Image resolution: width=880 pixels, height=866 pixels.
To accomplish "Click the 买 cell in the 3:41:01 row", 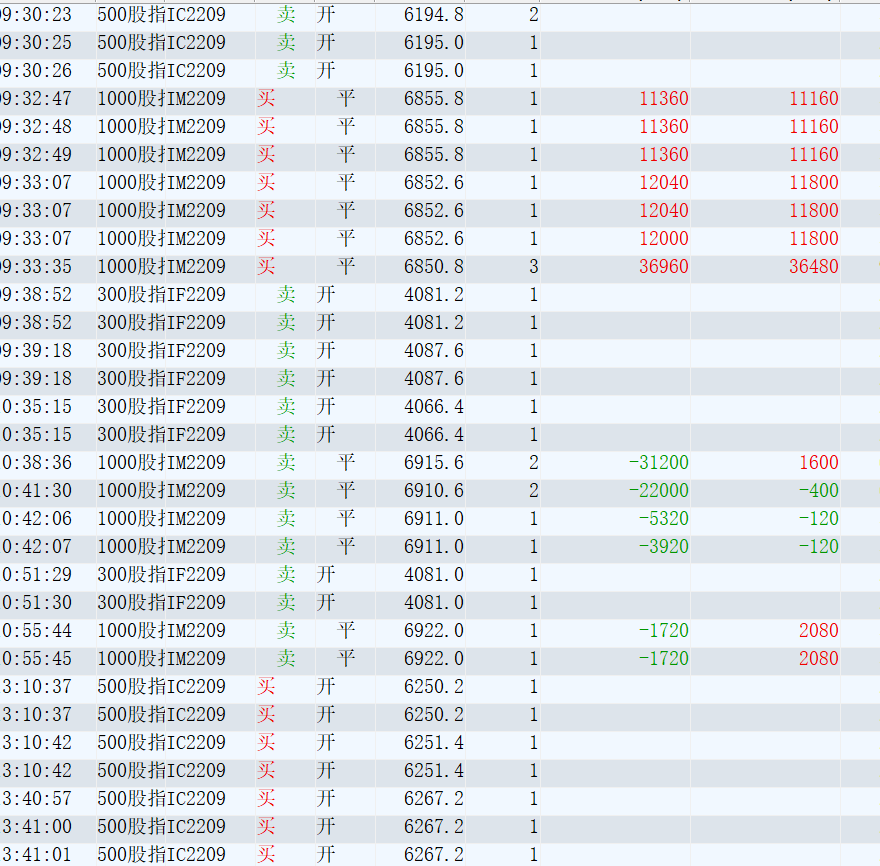I will coord(266,855).
